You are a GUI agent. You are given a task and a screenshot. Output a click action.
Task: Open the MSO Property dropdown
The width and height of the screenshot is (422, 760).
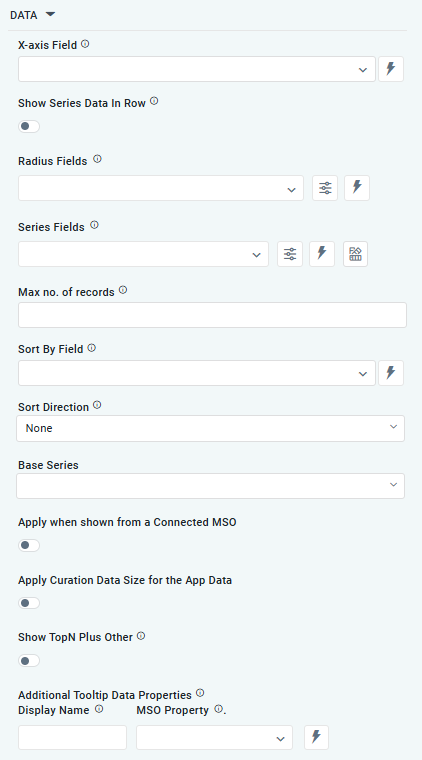214,738
